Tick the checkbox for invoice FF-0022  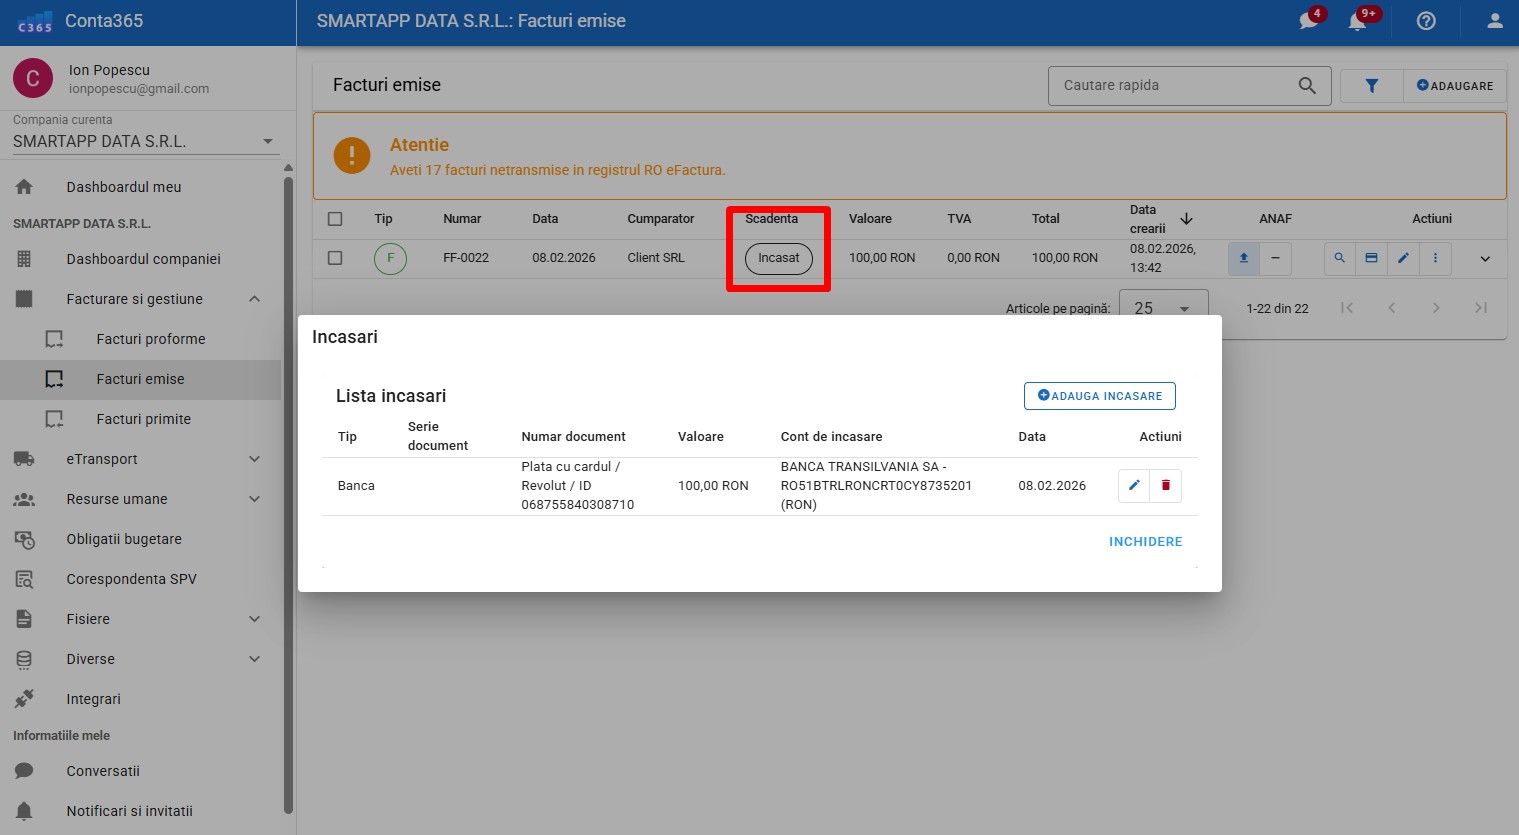coord(335,258)
